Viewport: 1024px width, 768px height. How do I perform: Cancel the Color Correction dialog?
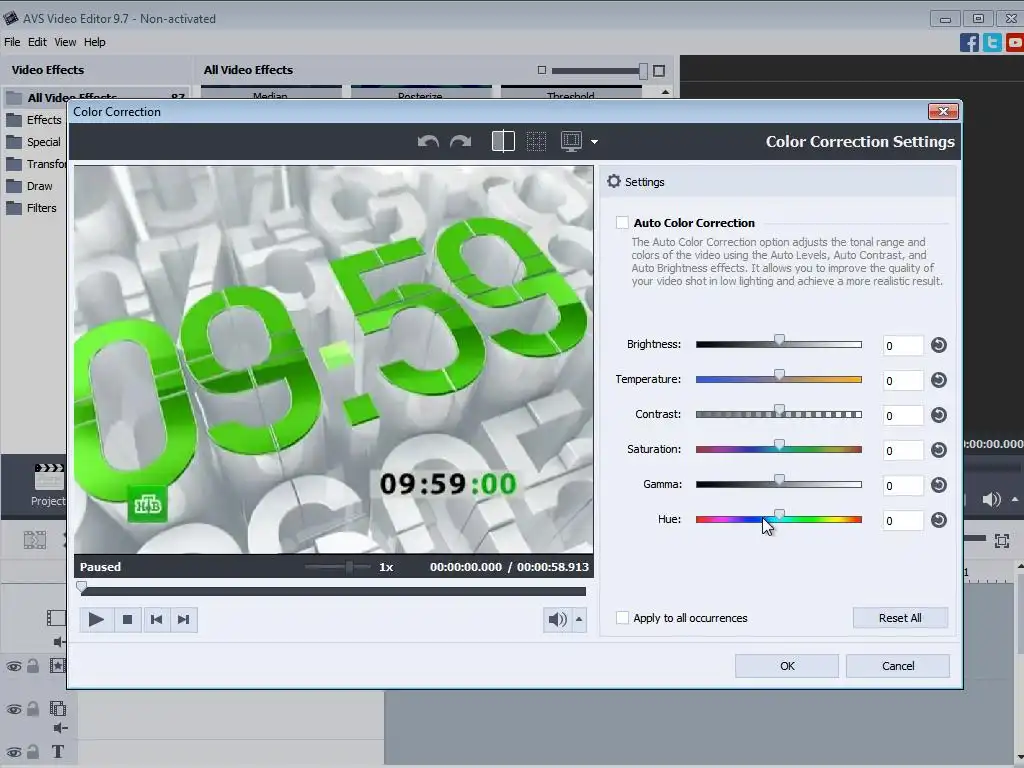(898, 666)
